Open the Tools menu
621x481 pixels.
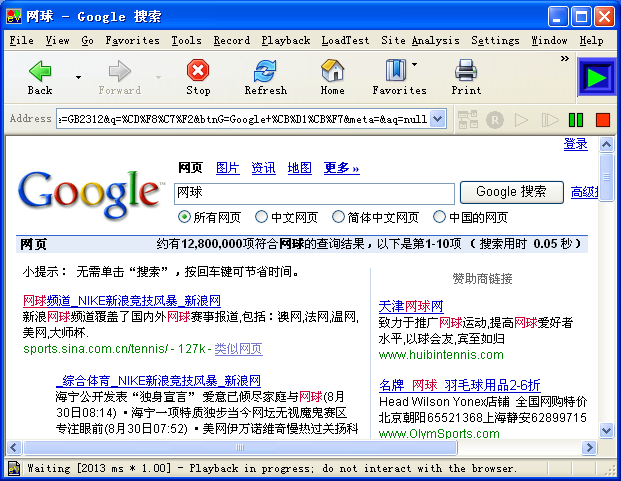point(186,40)
